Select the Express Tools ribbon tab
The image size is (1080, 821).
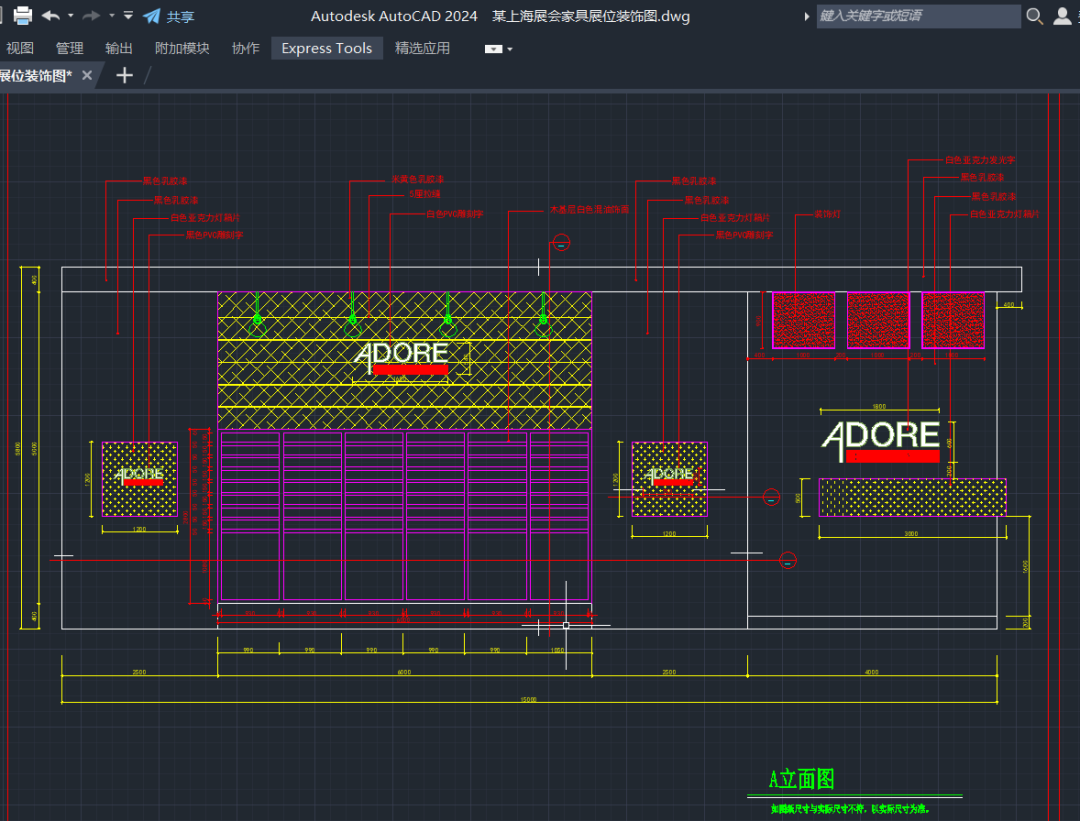point(326,48)
